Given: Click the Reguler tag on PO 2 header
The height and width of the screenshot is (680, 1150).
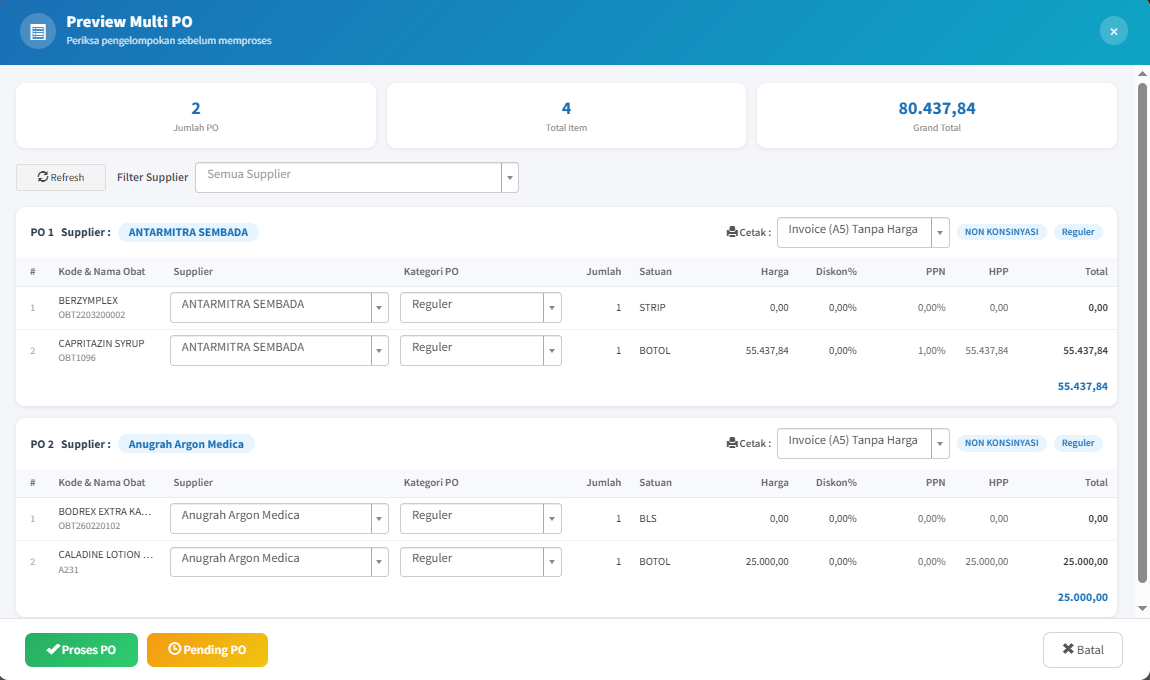Looking at the screenshot, I should pyautogui.click(x=1077, y=443).
